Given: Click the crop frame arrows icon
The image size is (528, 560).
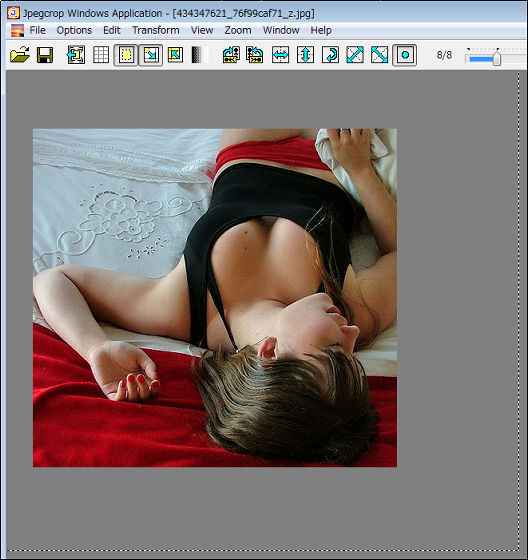Looking at the screenshot, I should coord(76,55).
